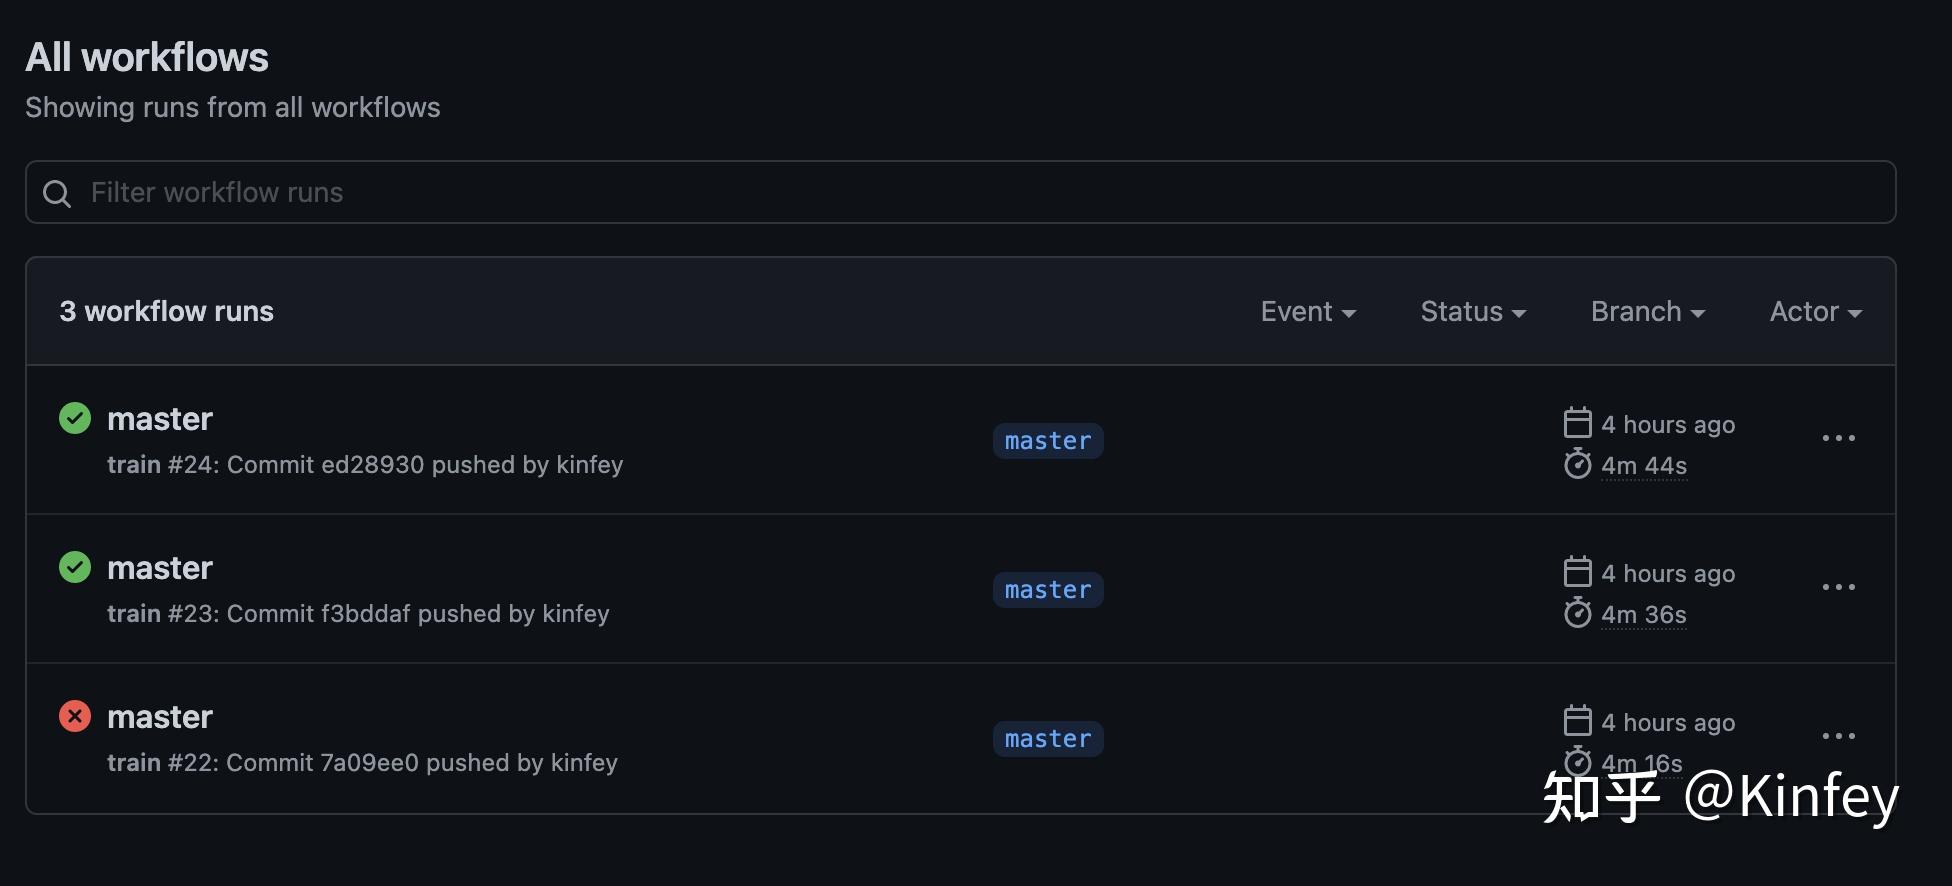Expand the Status filter dropdown
Viewport: 1952px width, 886px height.
tap(1473, 312)
